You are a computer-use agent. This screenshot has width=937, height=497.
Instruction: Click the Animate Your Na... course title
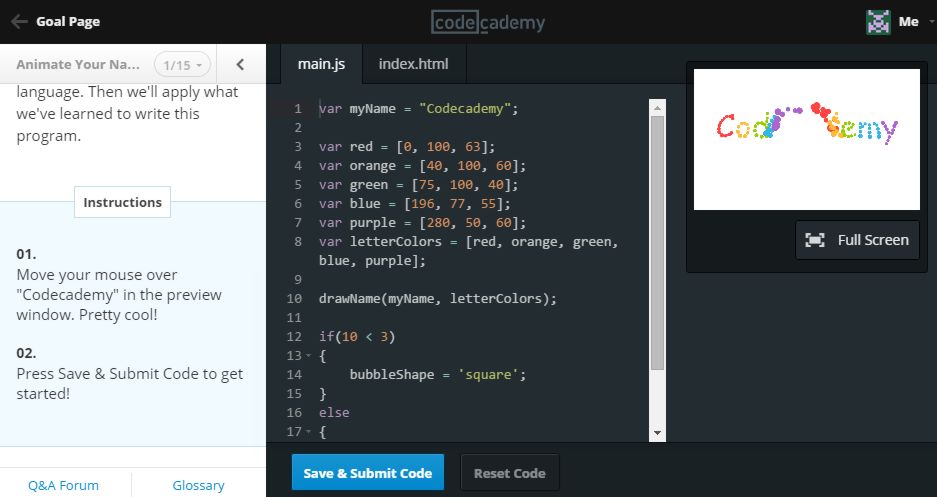coord(78,65)
